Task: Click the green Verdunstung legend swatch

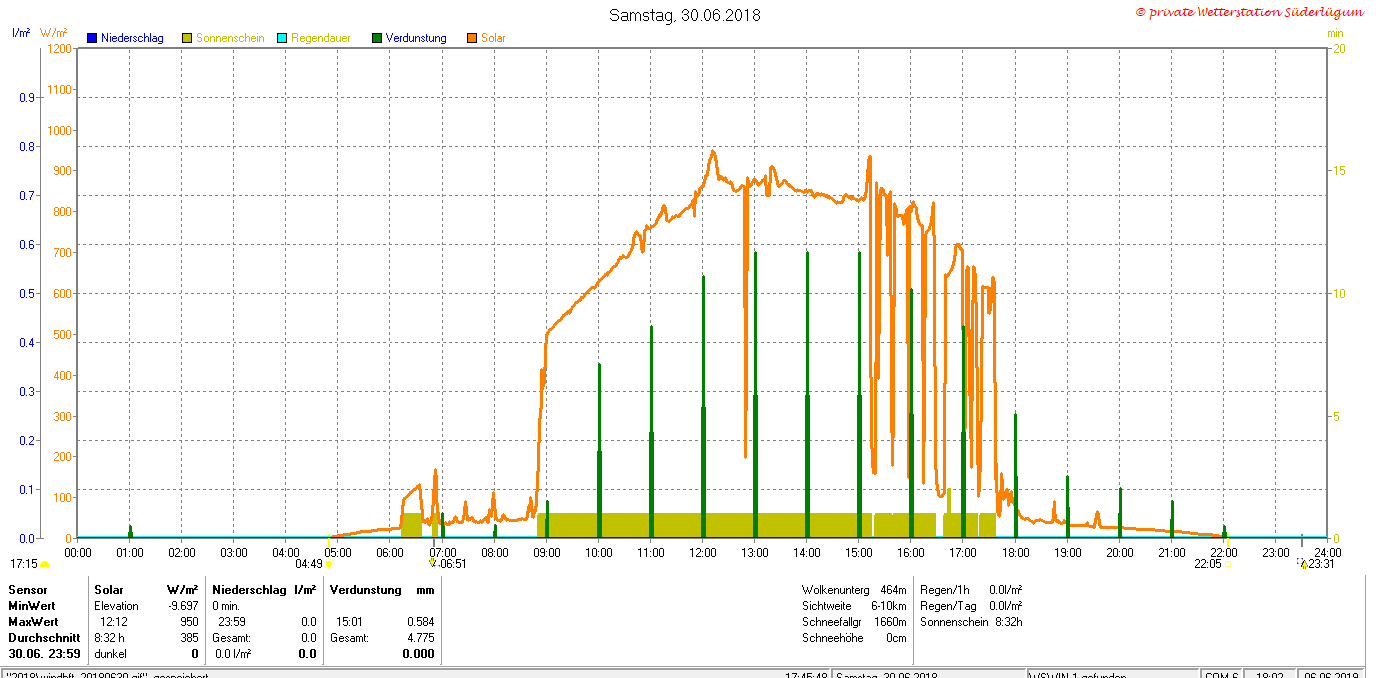Action: [376, 38]
